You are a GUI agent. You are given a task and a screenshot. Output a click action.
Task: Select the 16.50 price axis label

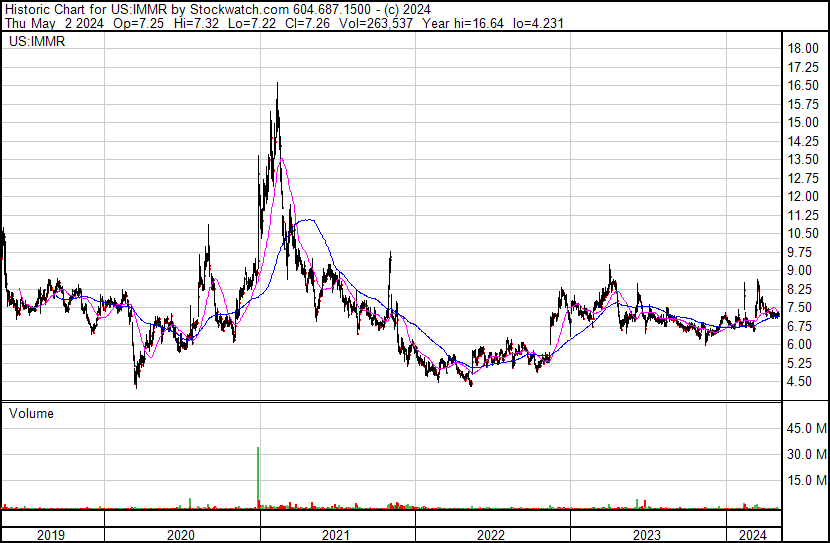803,85
